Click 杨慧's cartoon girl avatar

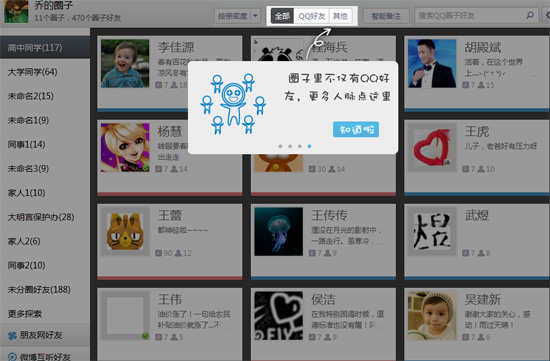[125, 147]
